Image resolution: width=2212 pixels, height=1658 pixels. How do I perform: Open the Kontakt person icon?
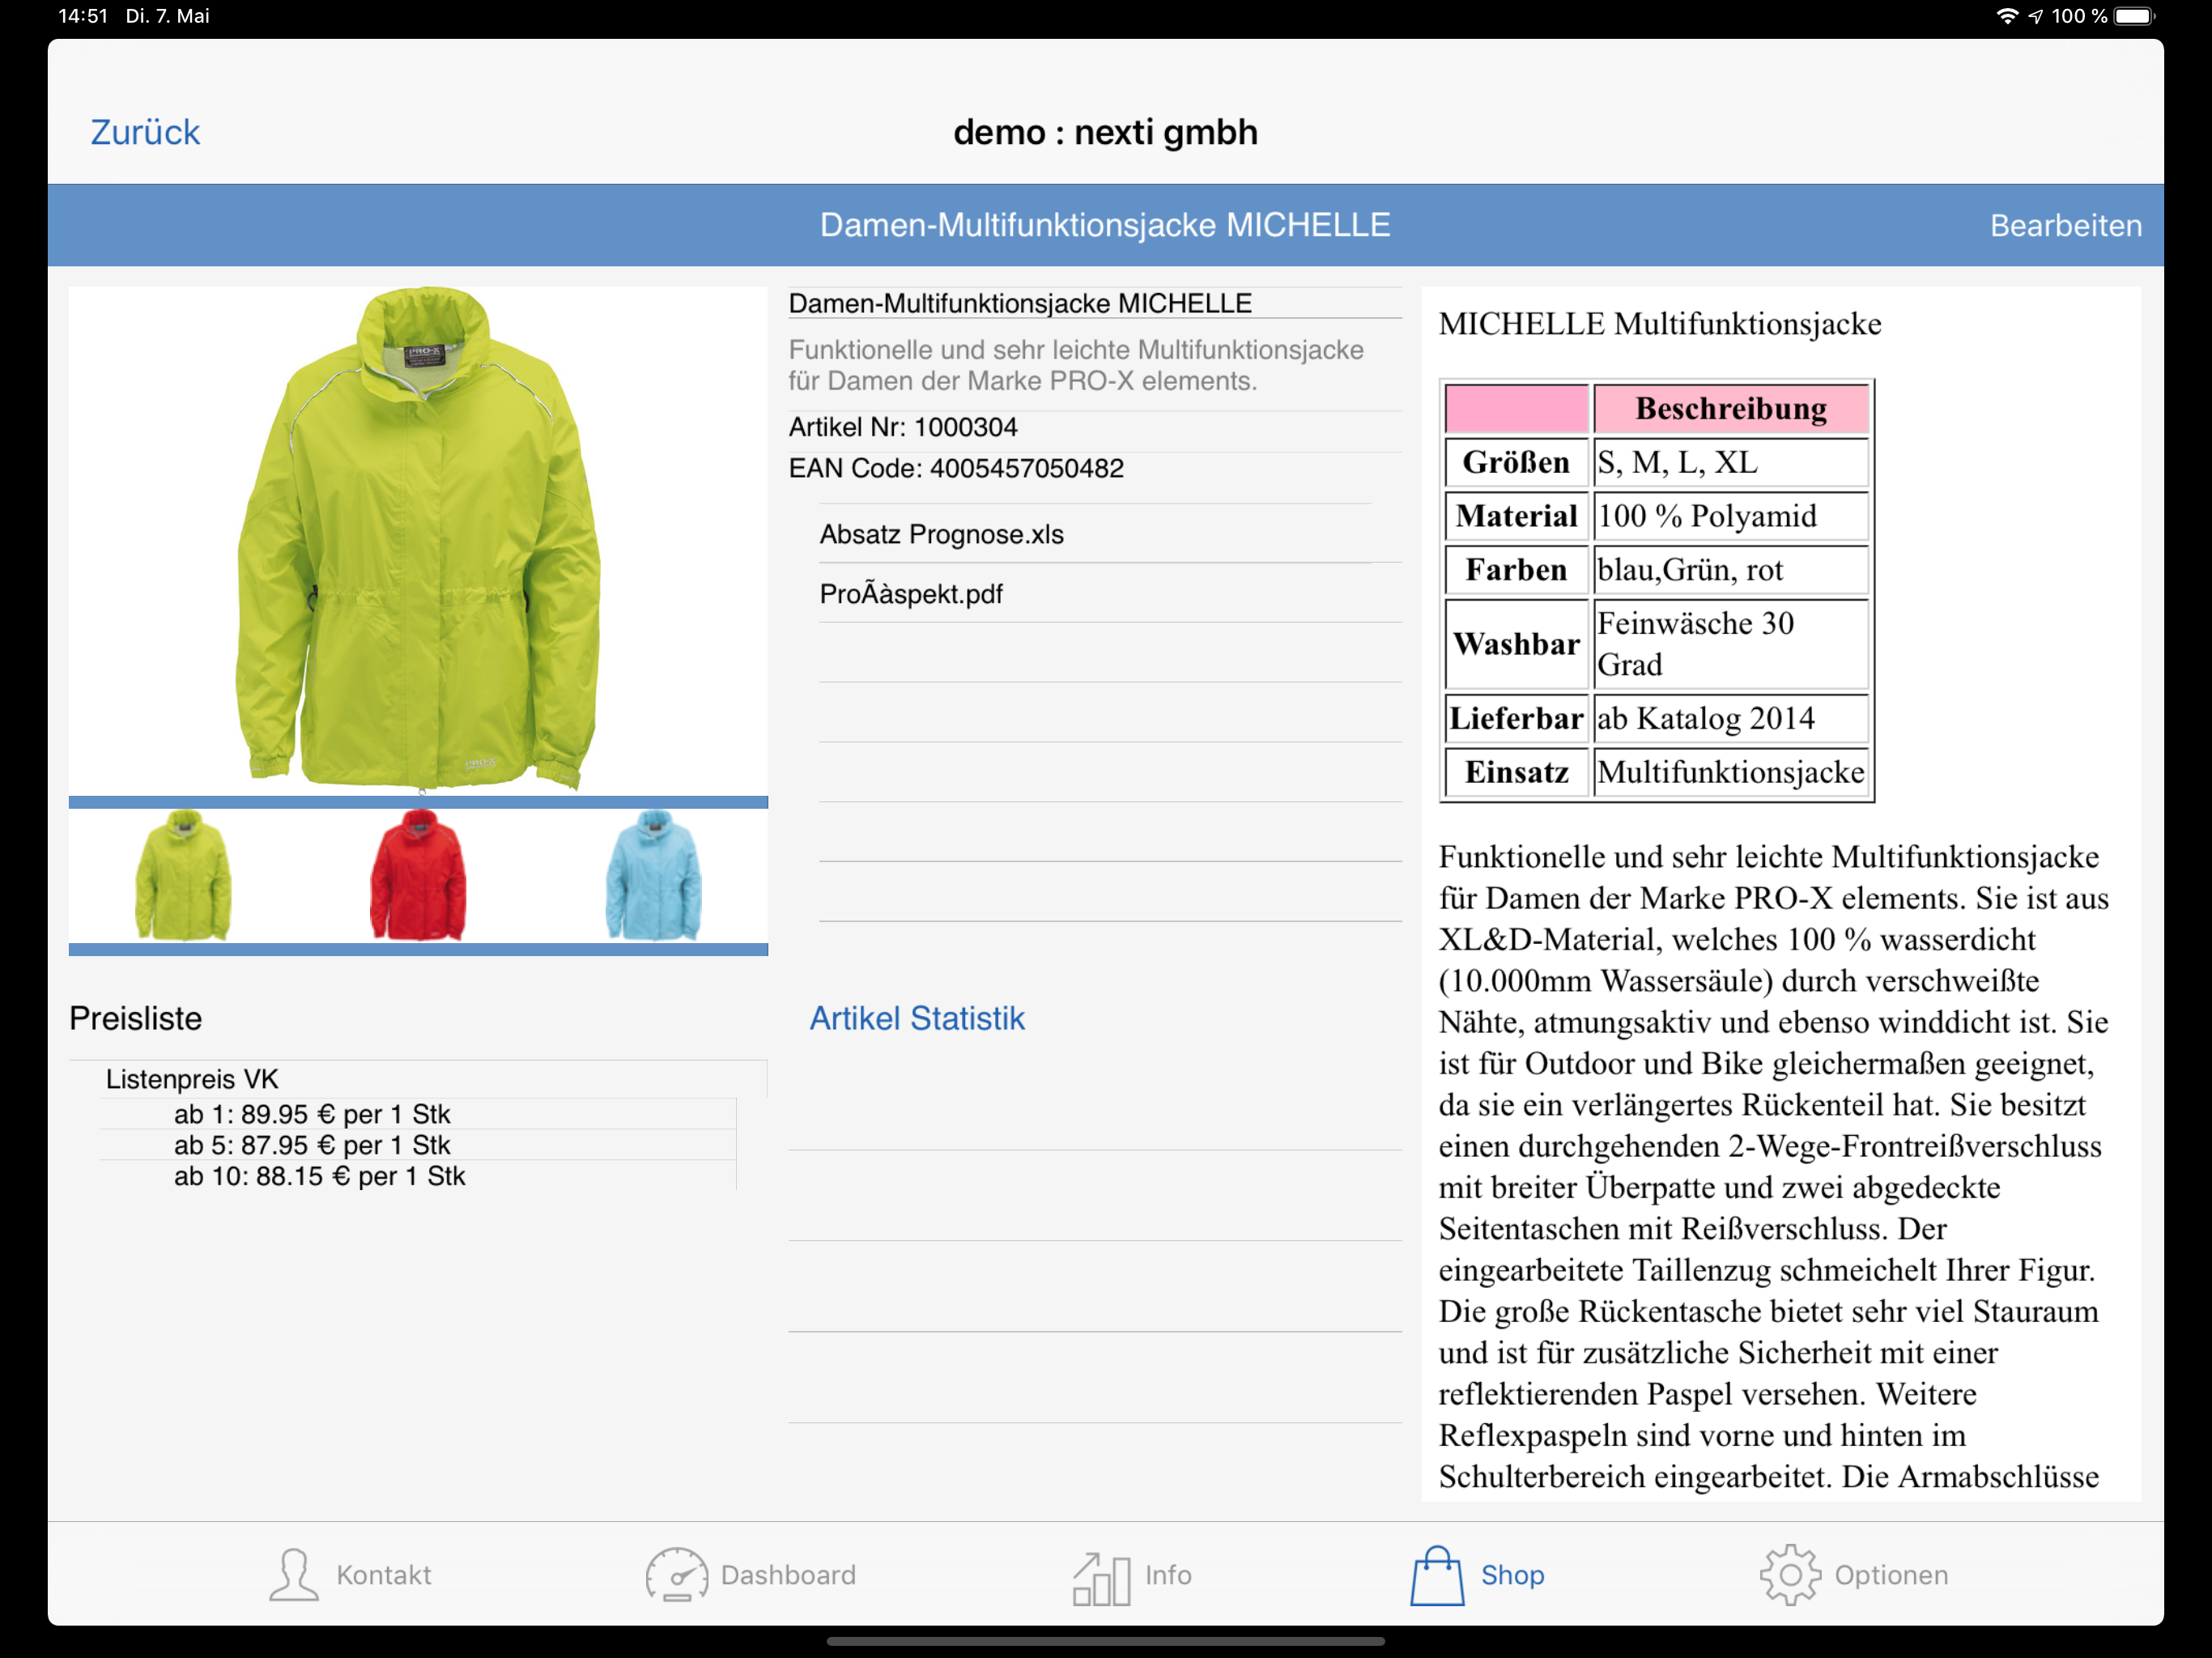pos(293,1575)
